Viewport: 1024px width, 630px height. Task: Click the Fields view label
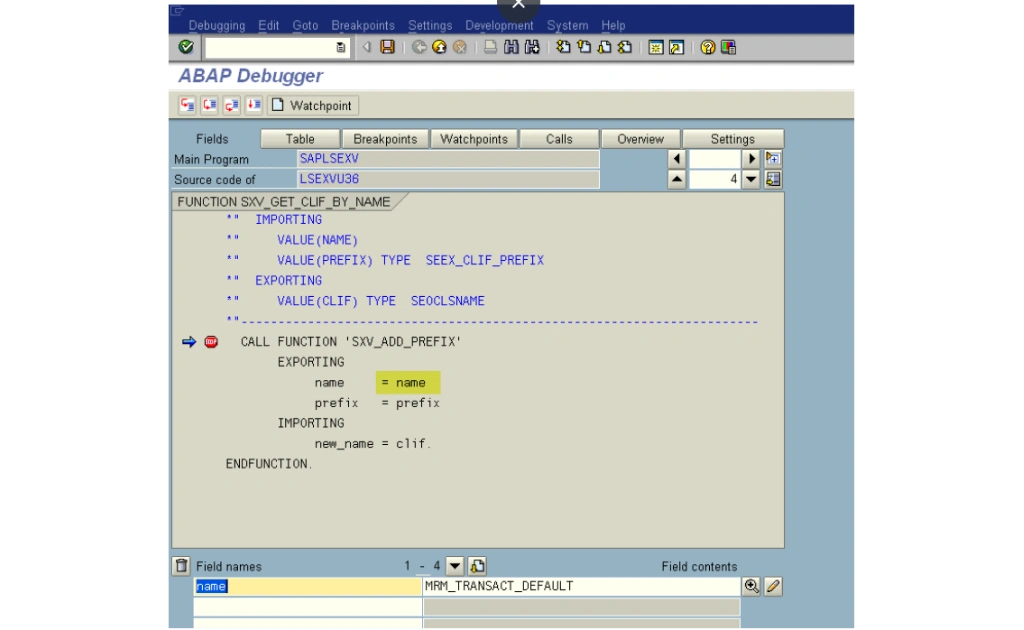pyautogui.click(x=212, y=139)
